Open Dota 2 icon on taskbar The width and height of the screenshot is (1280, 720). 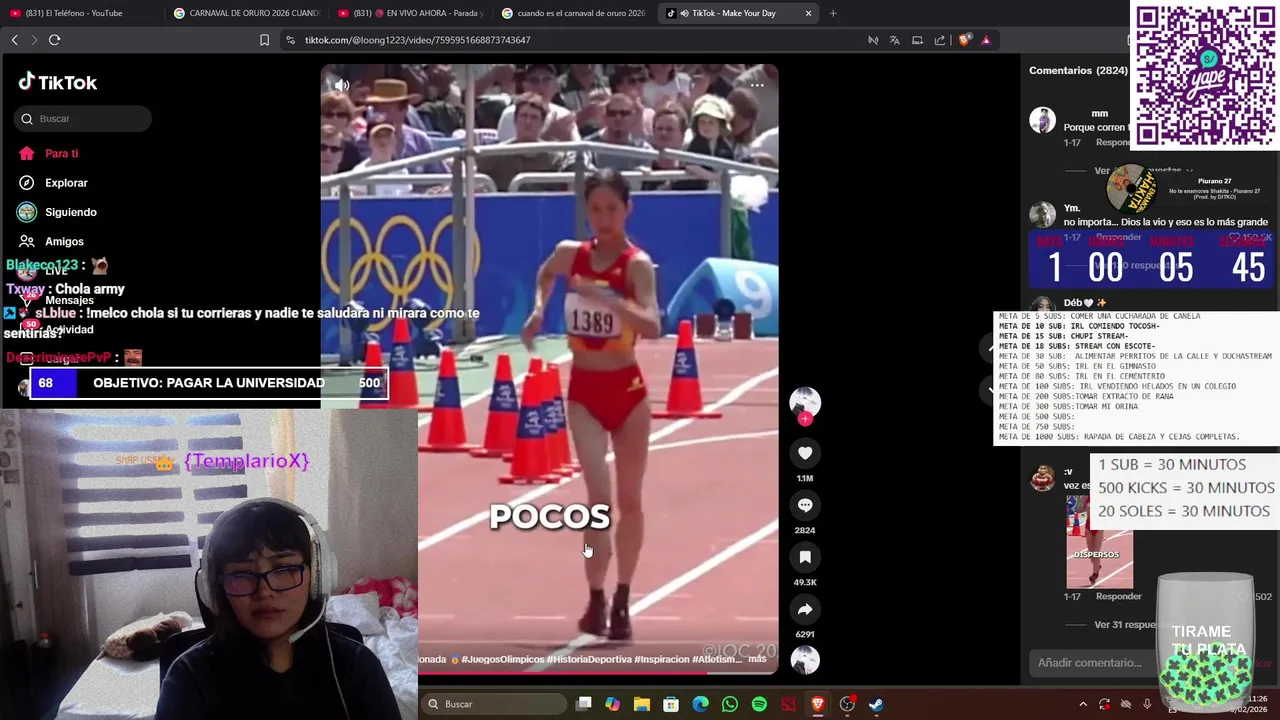pyautogui.click(x=788, y=704)
